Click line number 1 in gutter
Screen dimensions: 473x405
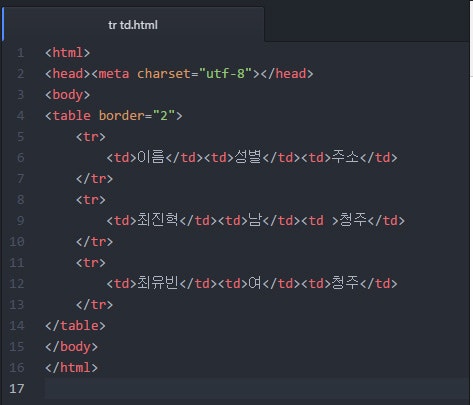tap(21, 53)
